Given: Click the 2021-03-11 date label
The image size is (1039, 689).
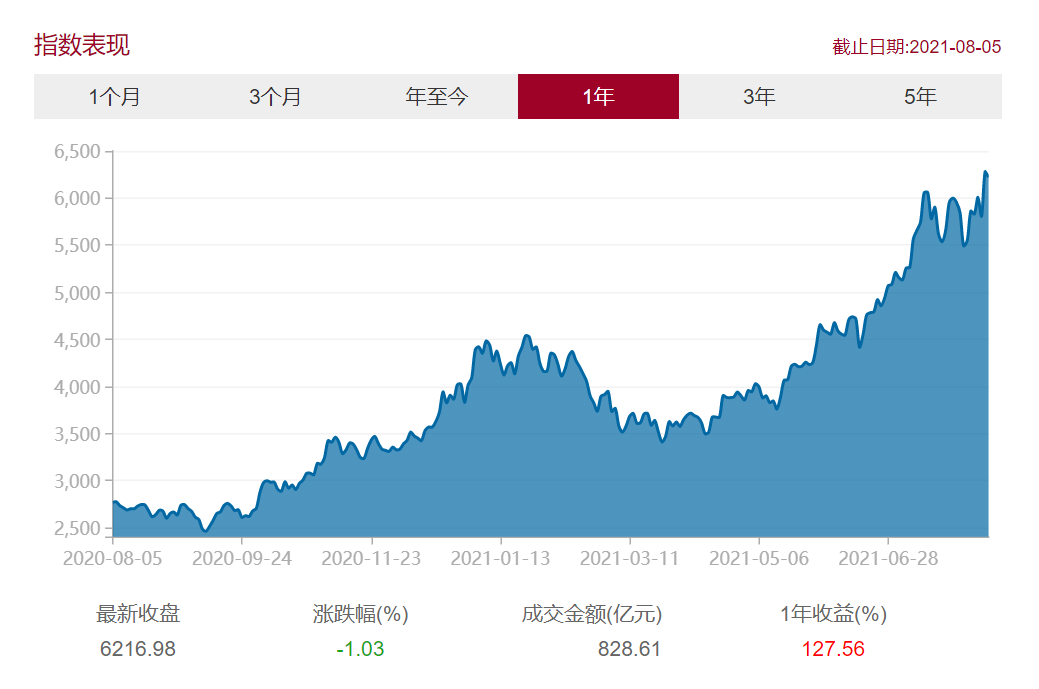Looking at the screenshot, I should [629, 558].
